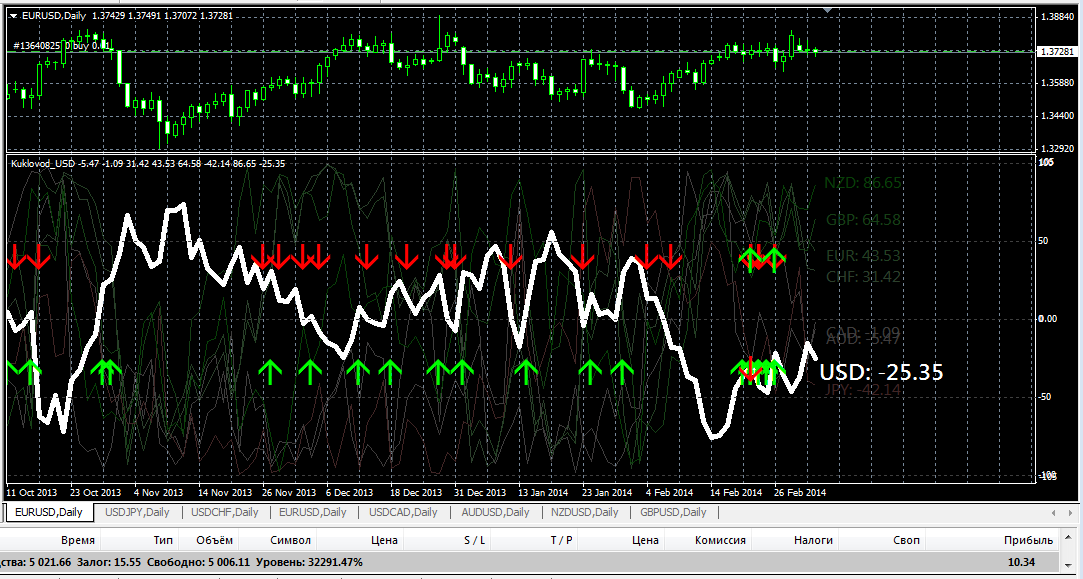Click the 4 Nov 2013 date label
The image size is (1083, 579).
coord(159,493)
